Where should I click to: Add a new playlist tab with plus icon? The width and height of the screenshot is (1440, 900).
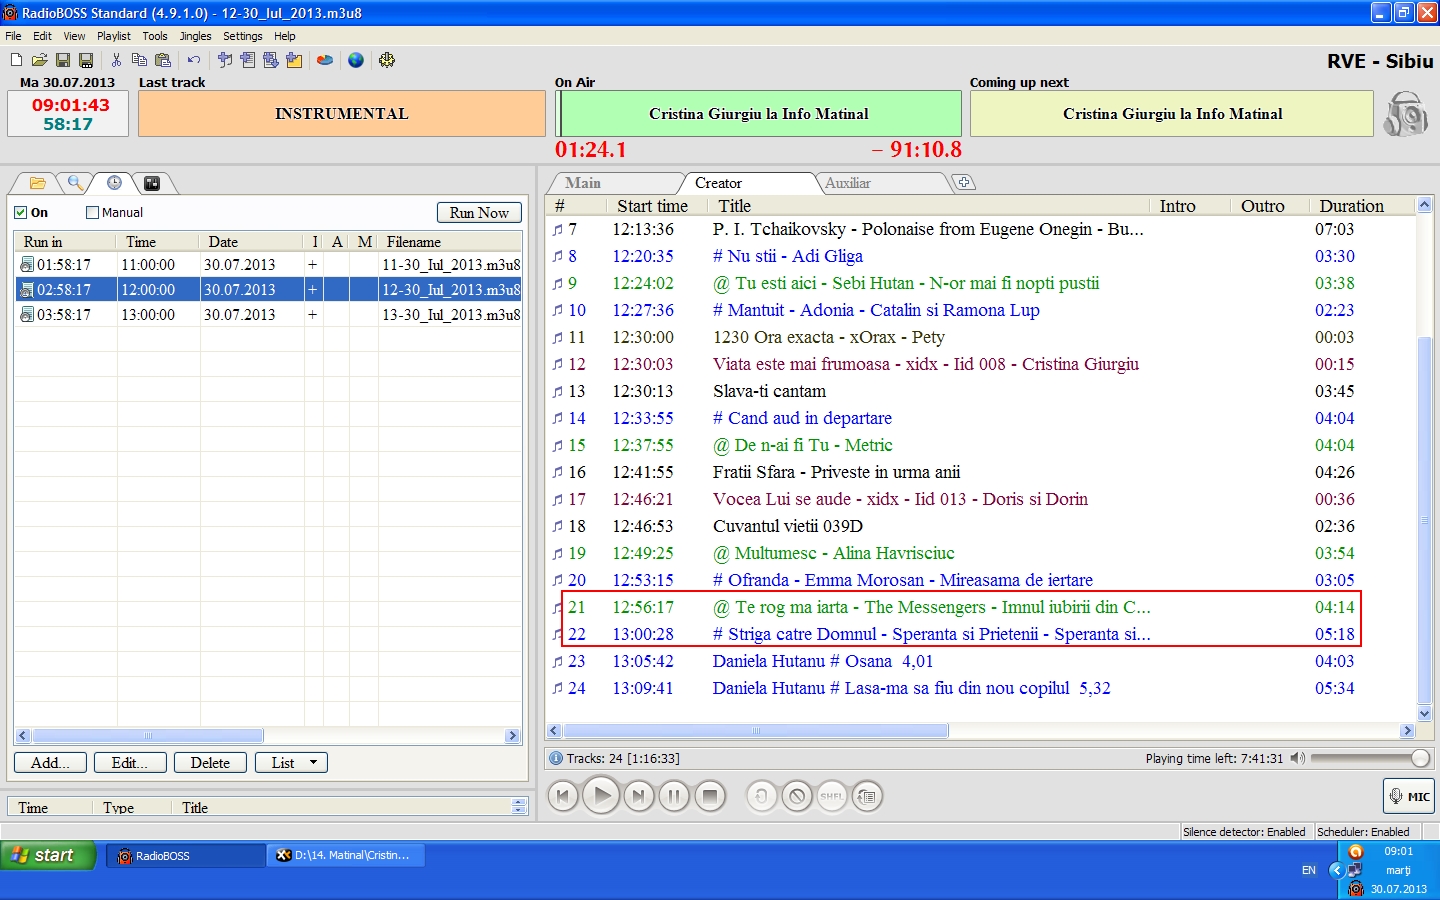963,182
